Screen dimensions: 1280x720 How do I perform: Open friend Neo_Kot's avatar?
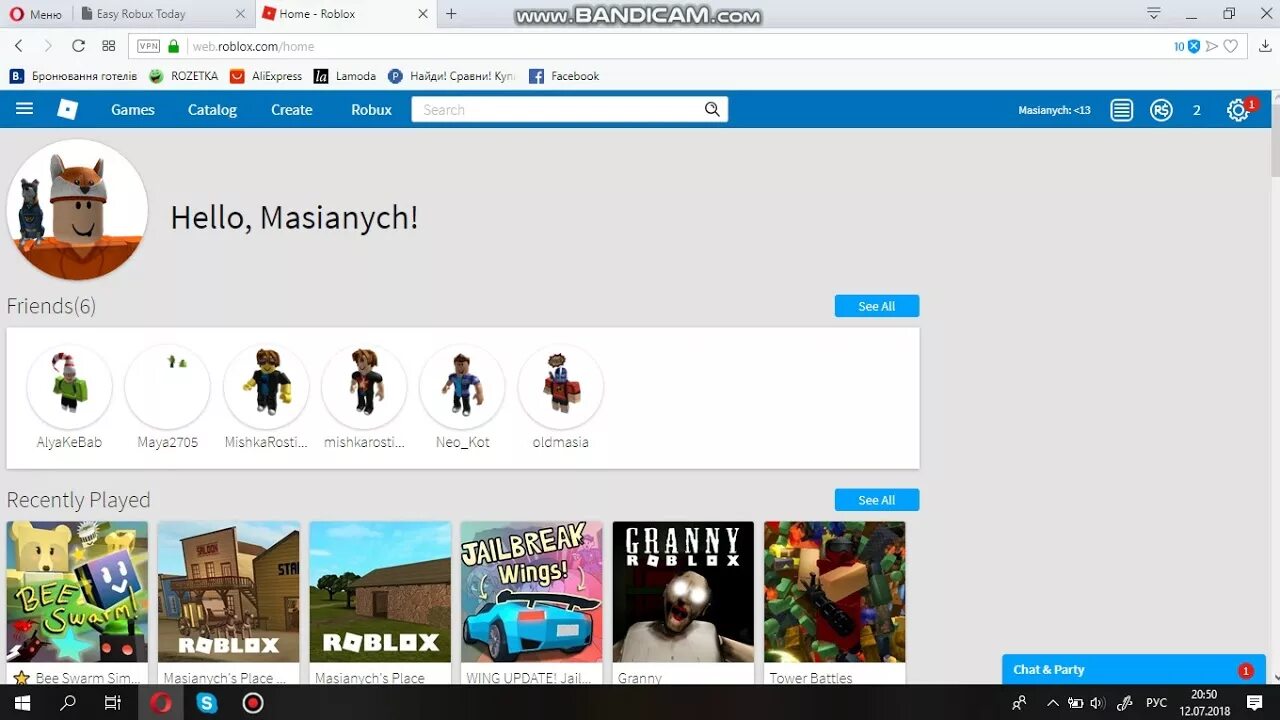[462, 387]
